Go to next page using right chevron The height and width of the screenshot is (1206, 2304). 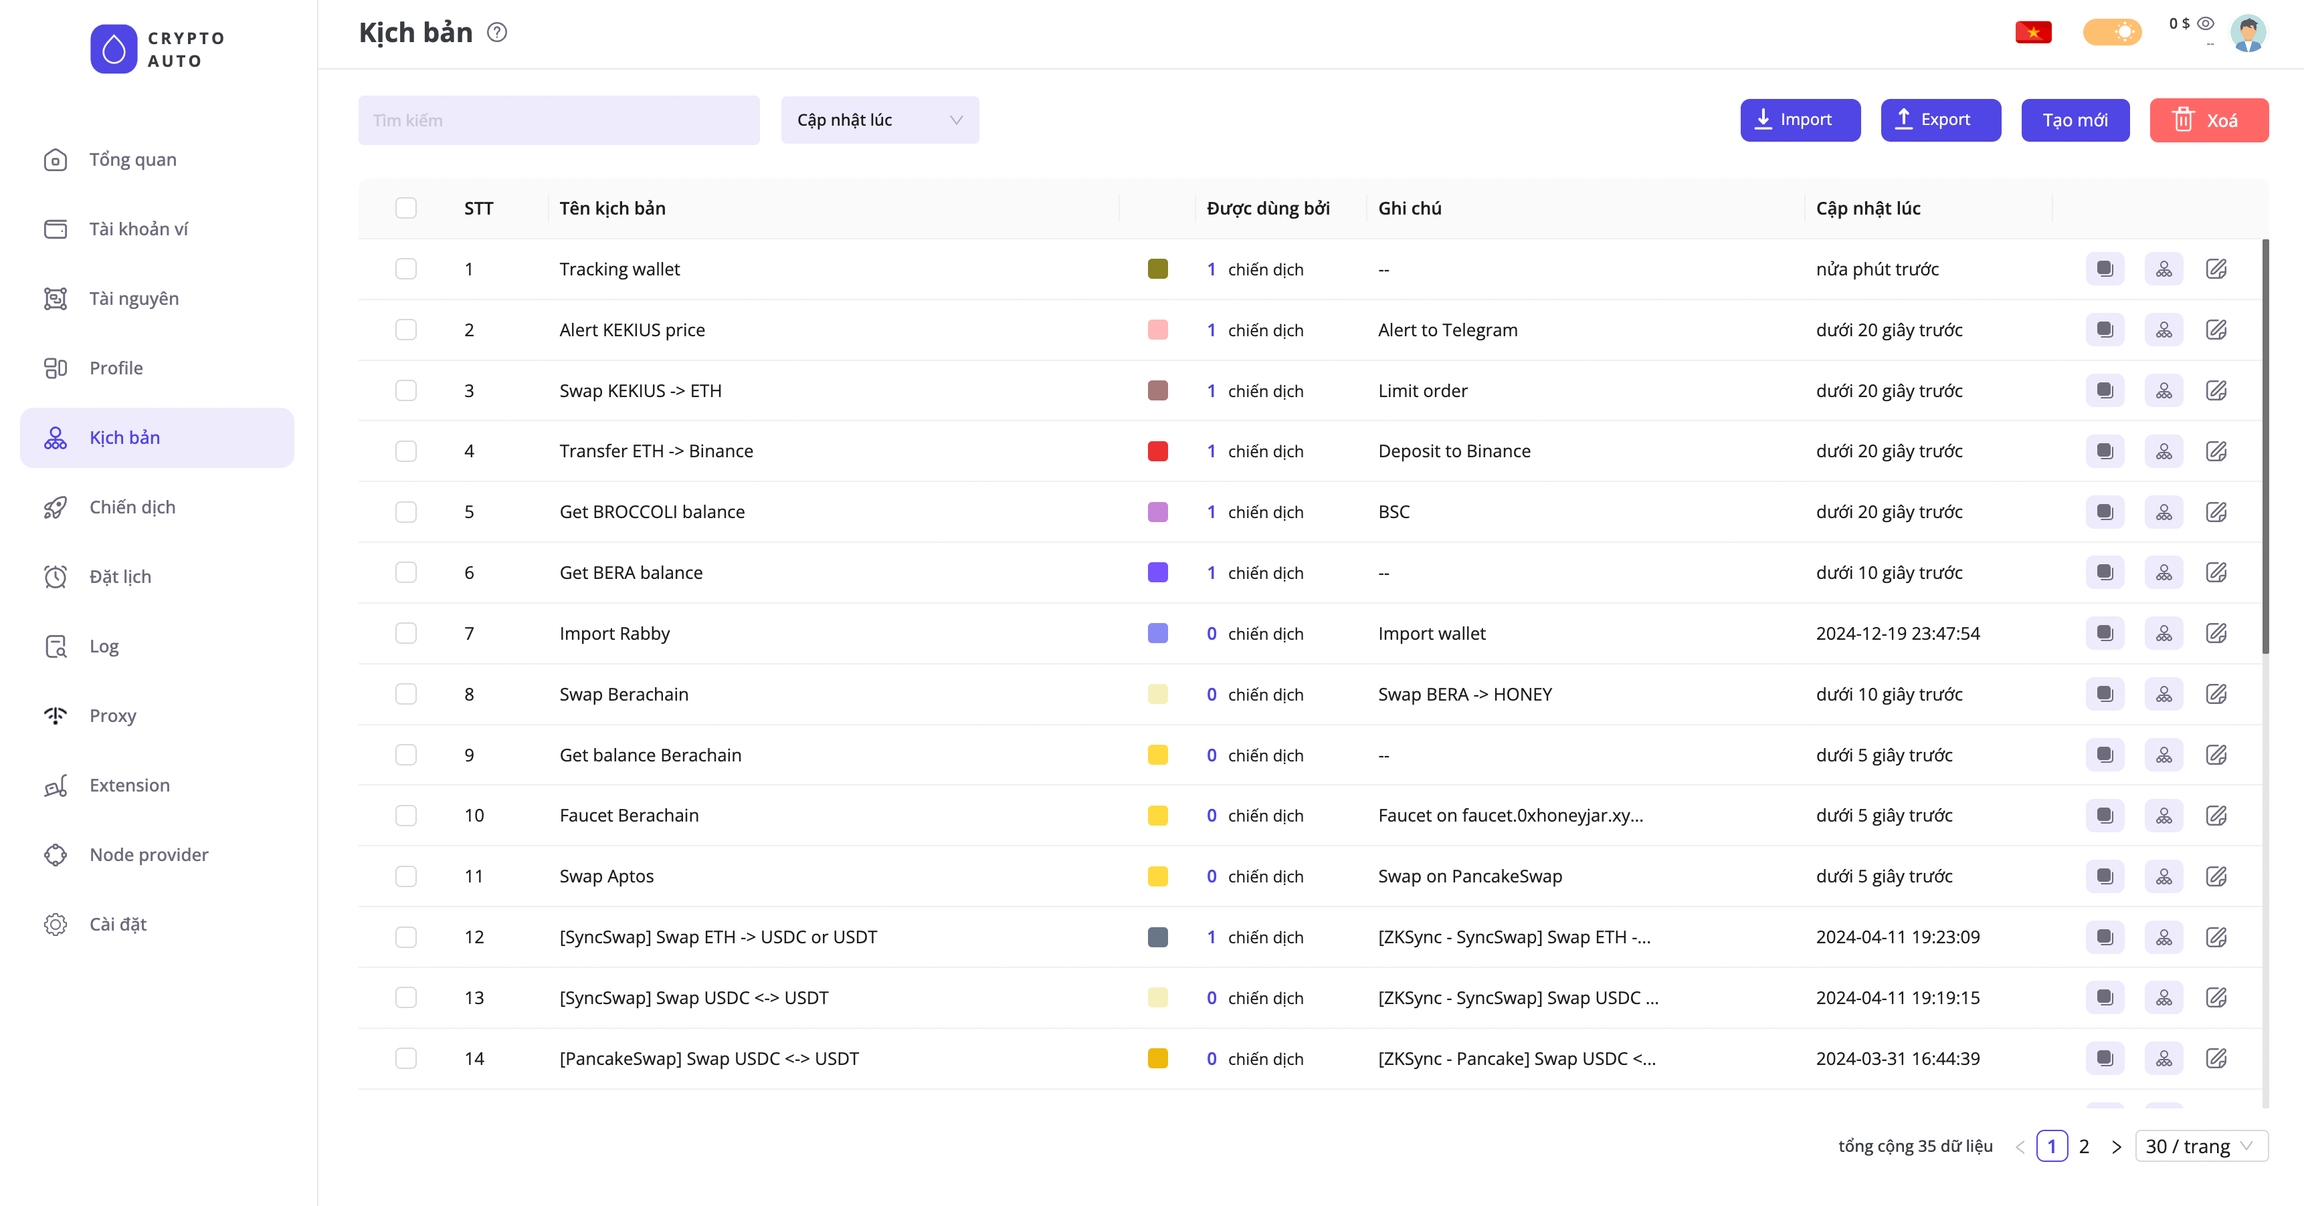pyautogui.click(x=2116, y=1147)
